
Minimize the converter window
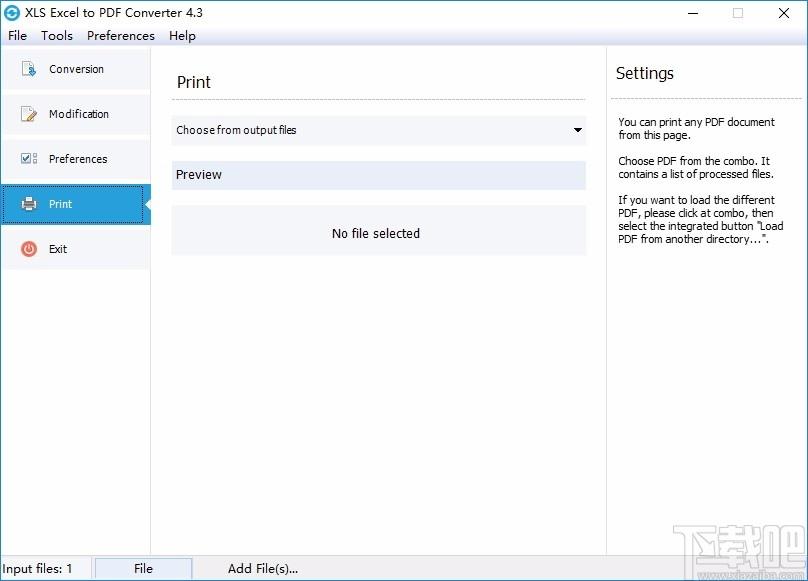[693, 13]
